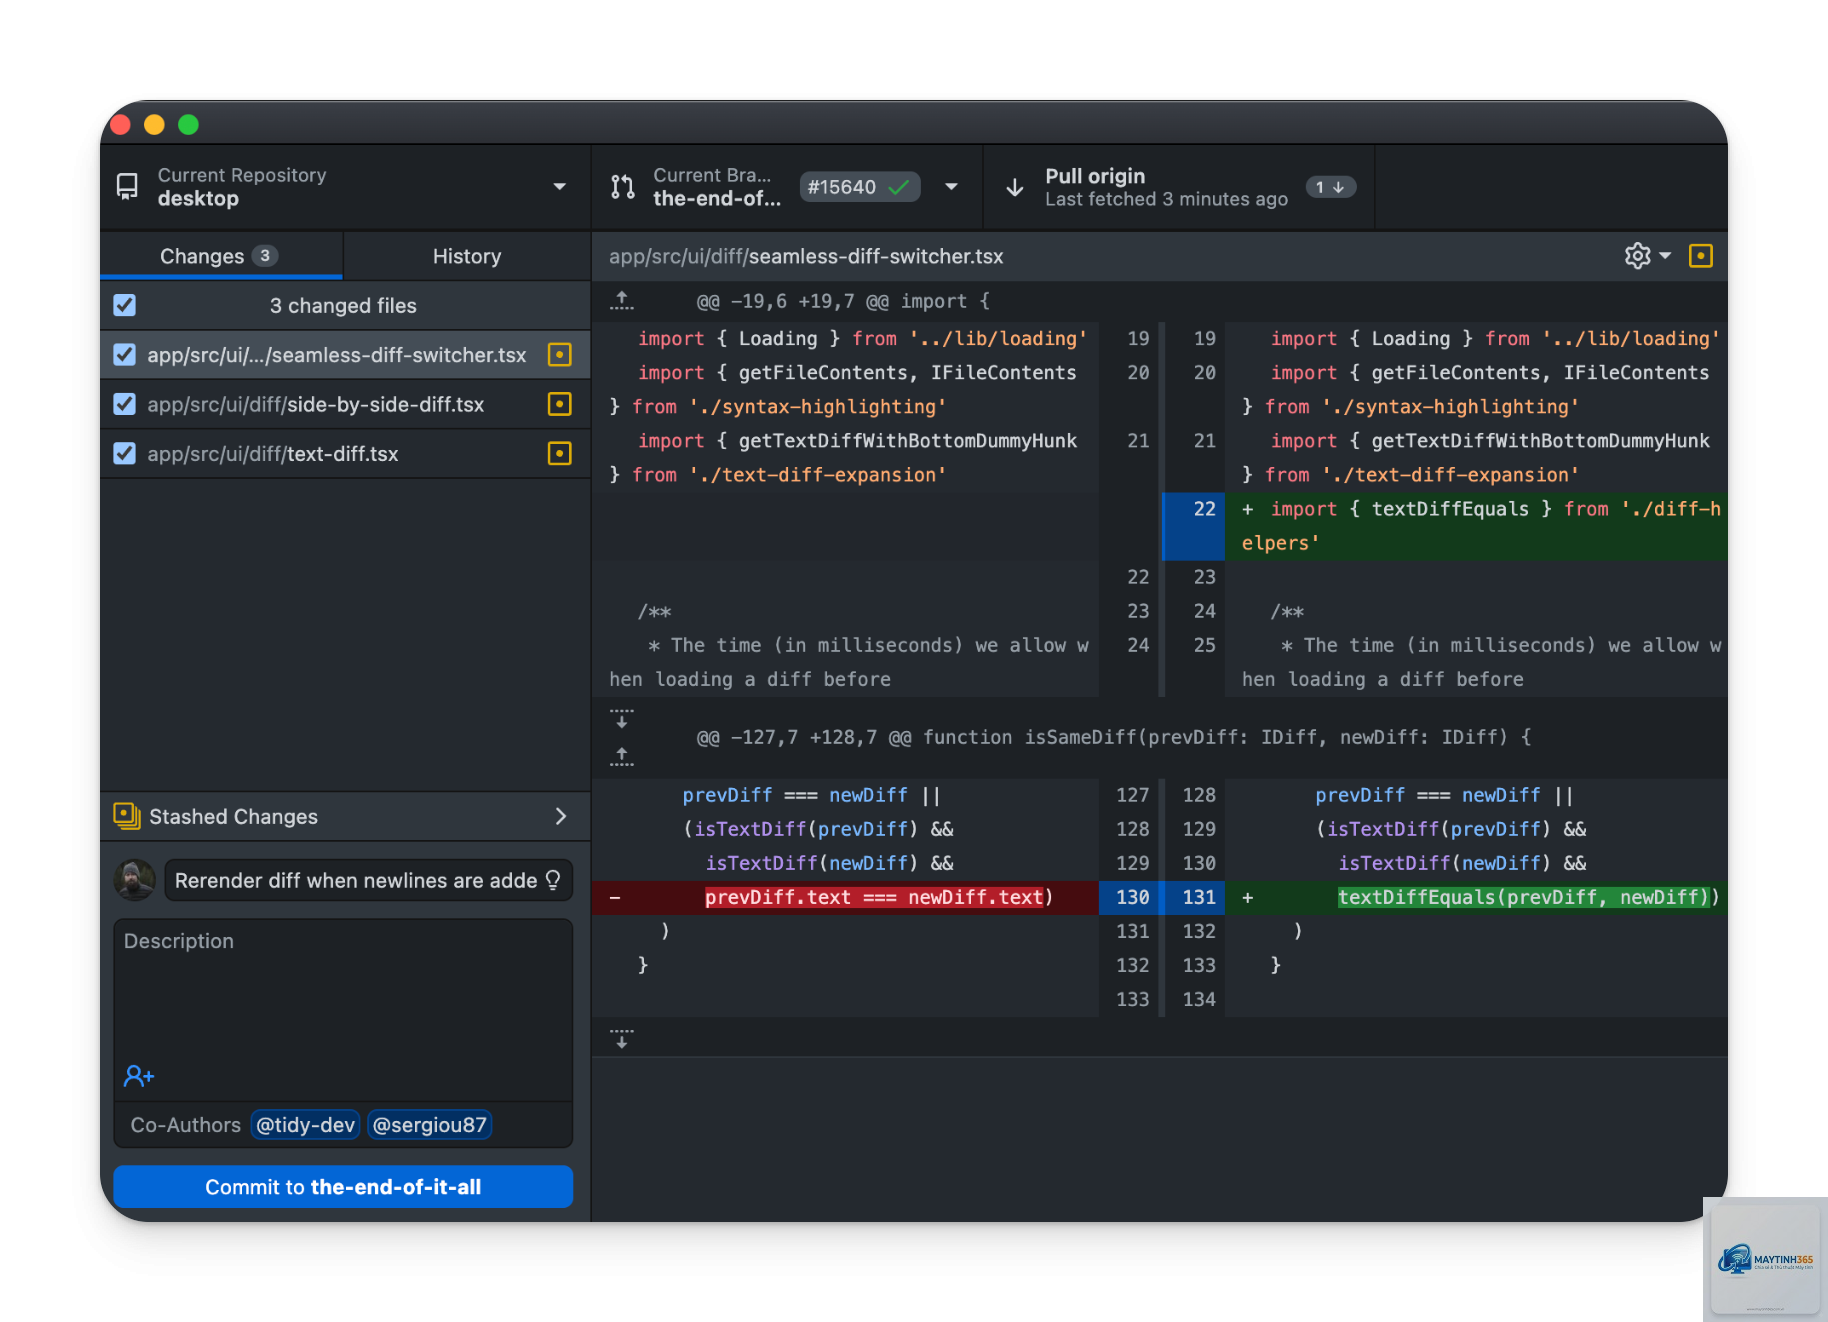Click the Co-Authors label
This screenshot has height=1322, width=1828.
(185, 1125)
